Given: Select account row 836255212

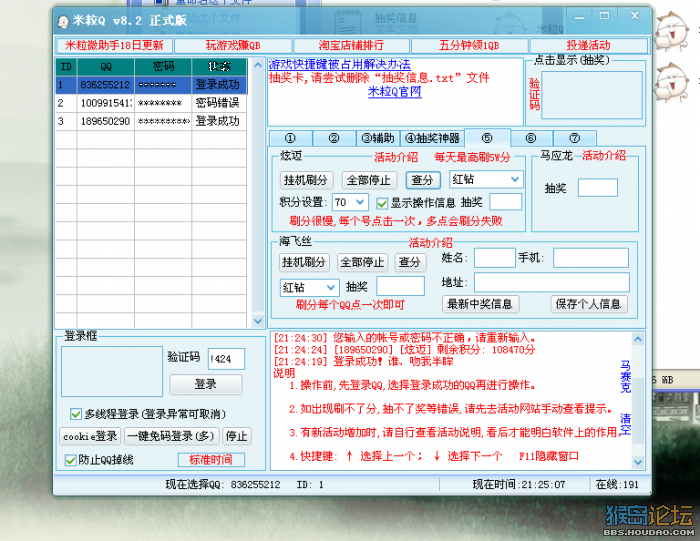Looking at the screenshot, I should [x=151, y=85].
